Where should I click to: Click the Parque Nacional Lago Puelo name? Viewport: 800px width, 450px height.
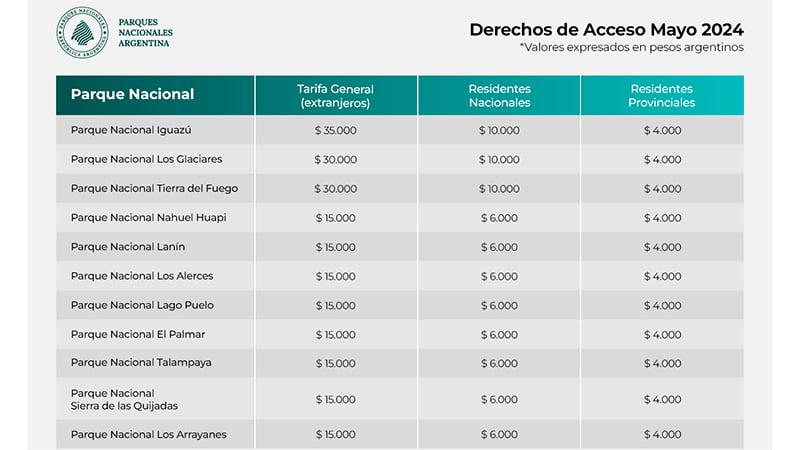142,304
